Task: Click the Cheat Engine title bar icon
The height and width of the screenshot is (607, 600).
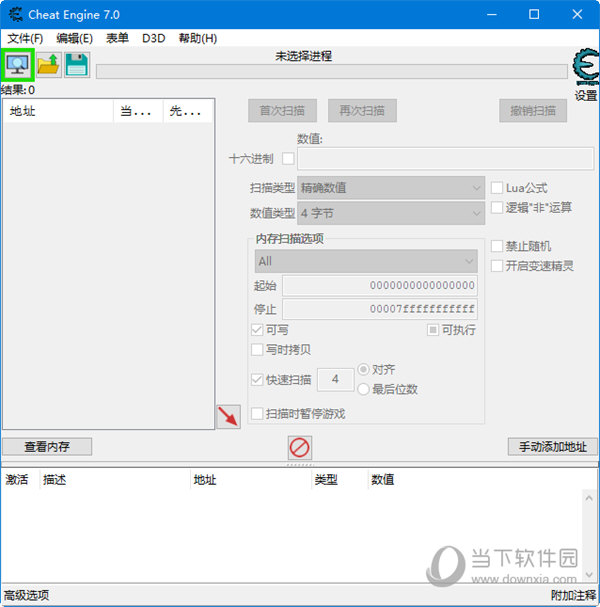Action: (15, 15)
